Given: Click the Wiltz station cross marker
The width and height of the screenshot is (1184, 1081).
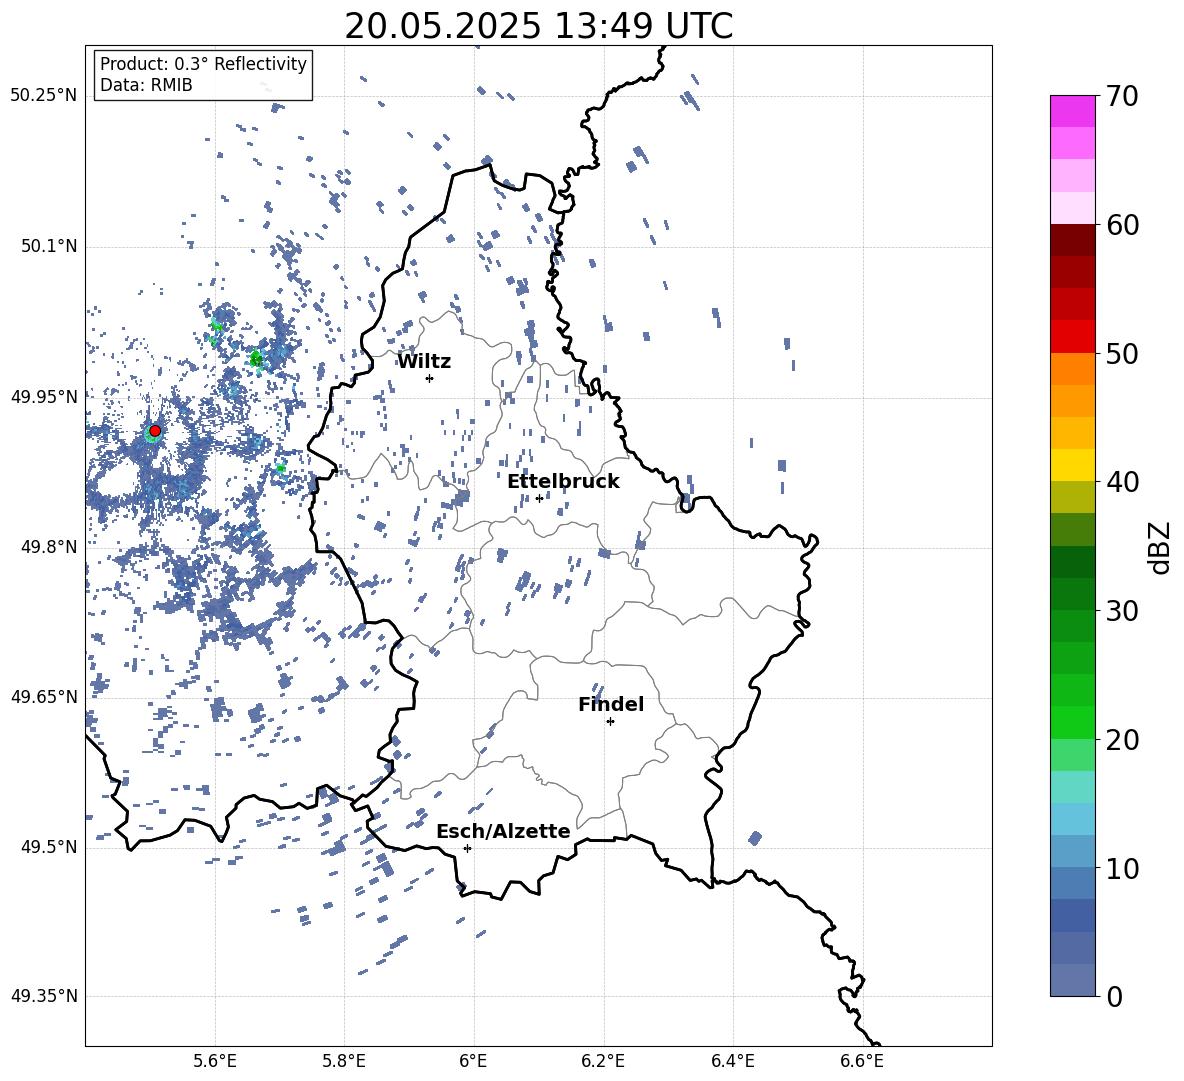Looking at the screenshot, I should pos(430,378).
